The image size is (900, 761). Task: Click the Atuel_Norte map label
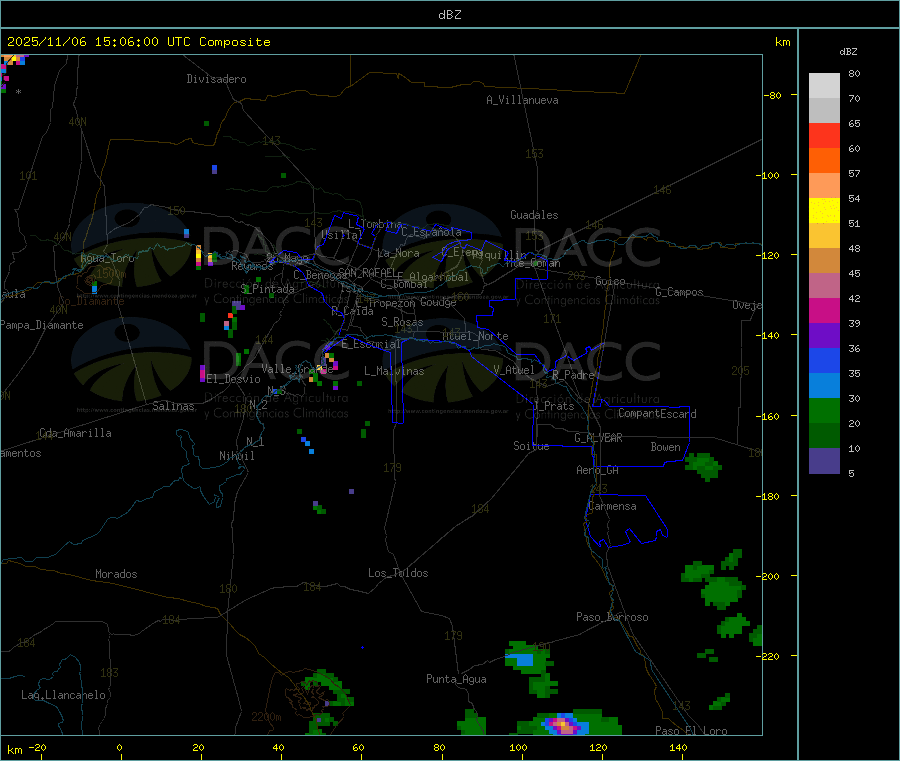475,336
